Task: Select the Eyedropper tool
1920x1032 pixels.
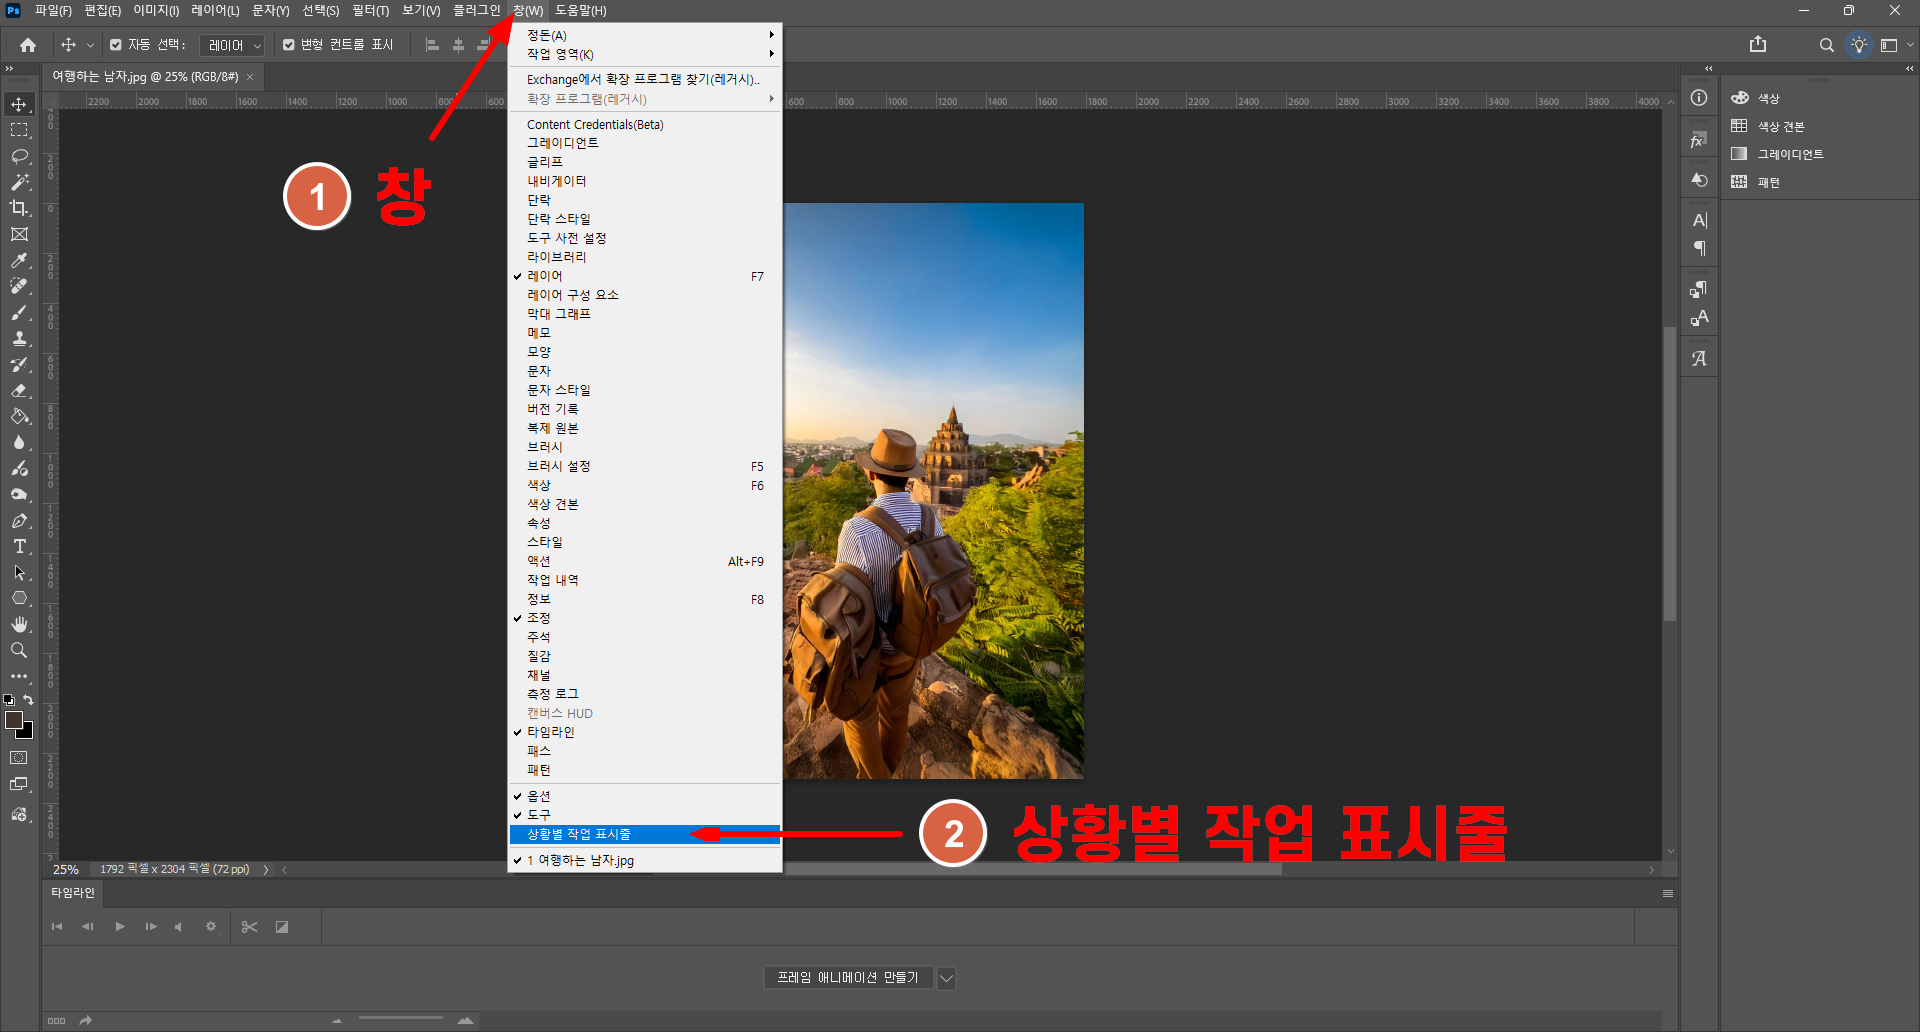Action: tap(19, 261)
